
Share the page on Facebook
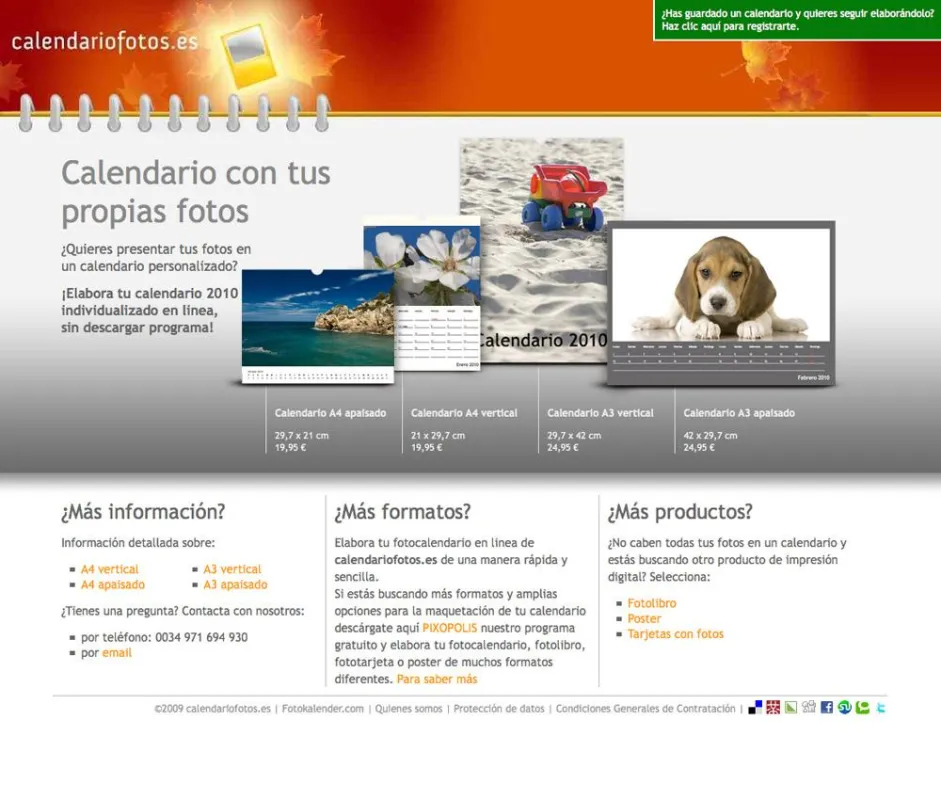[x=827, y=708]
